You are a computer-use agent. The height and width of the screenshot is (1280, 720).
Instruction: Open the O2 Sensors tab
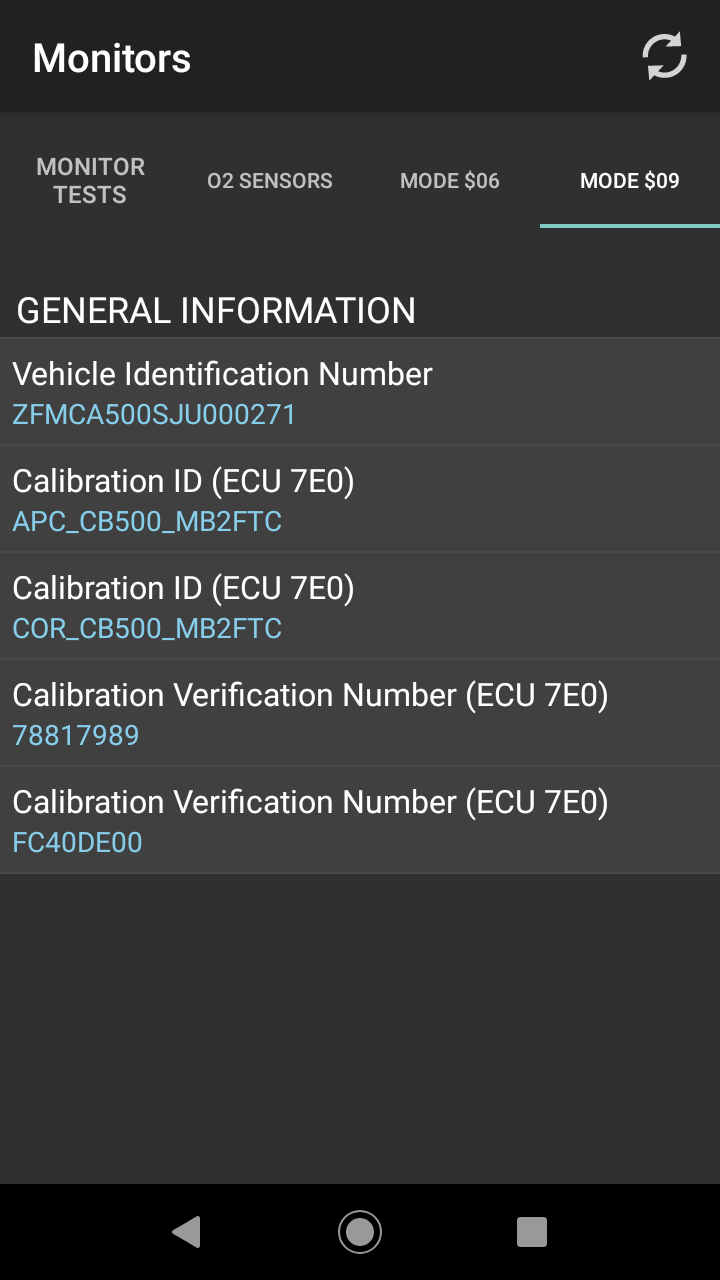click(x=270, y=181)
